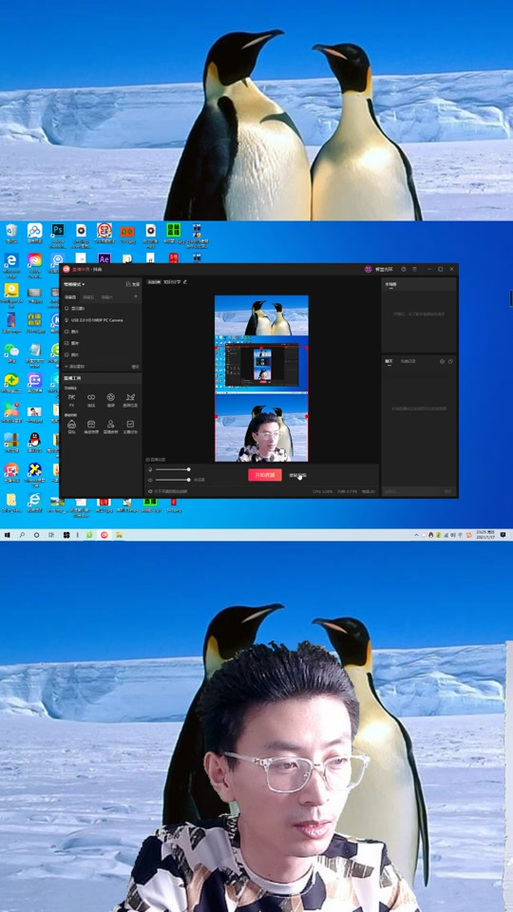Open the hamburger menu in the title bar
This screenshot has height=912, width=513.
pos(415,269)
